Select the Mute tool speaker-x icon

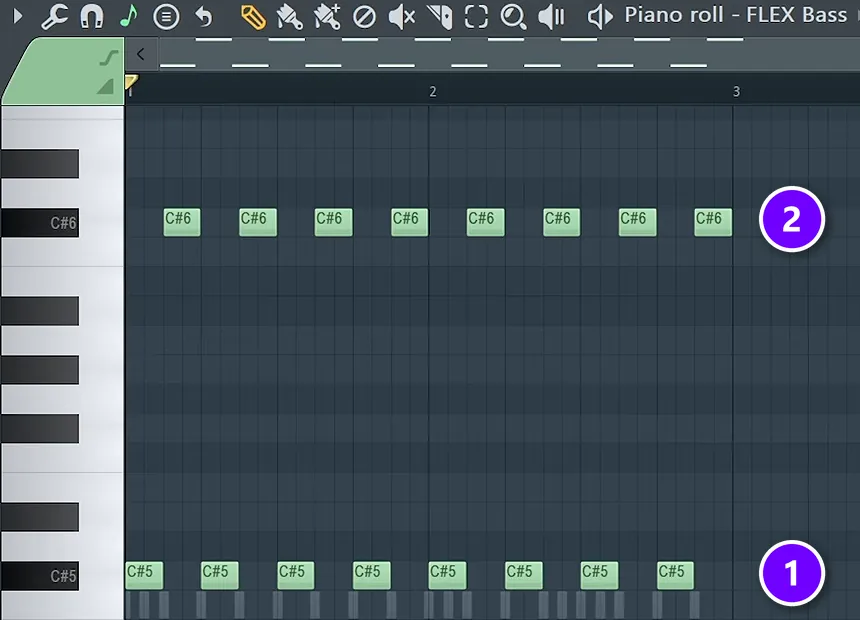point(401,17)
